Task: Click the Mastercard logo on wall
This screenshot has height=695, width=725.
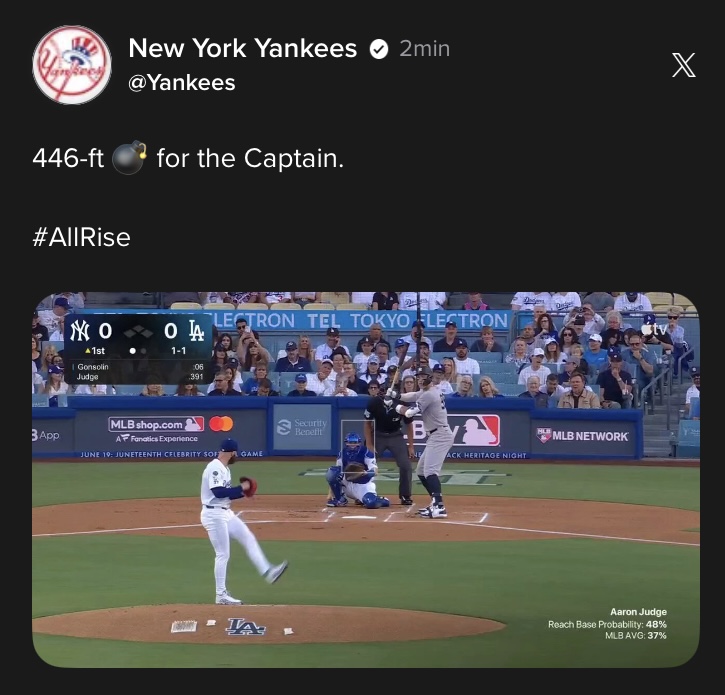Action: [x=221, y=424]
